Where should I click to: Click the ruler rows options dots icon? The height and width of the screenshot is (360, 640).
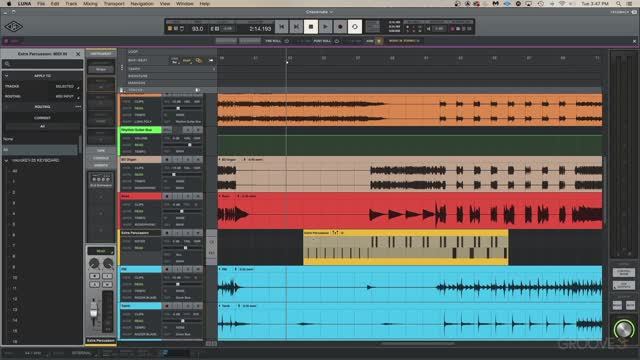(x=122, y=68)
